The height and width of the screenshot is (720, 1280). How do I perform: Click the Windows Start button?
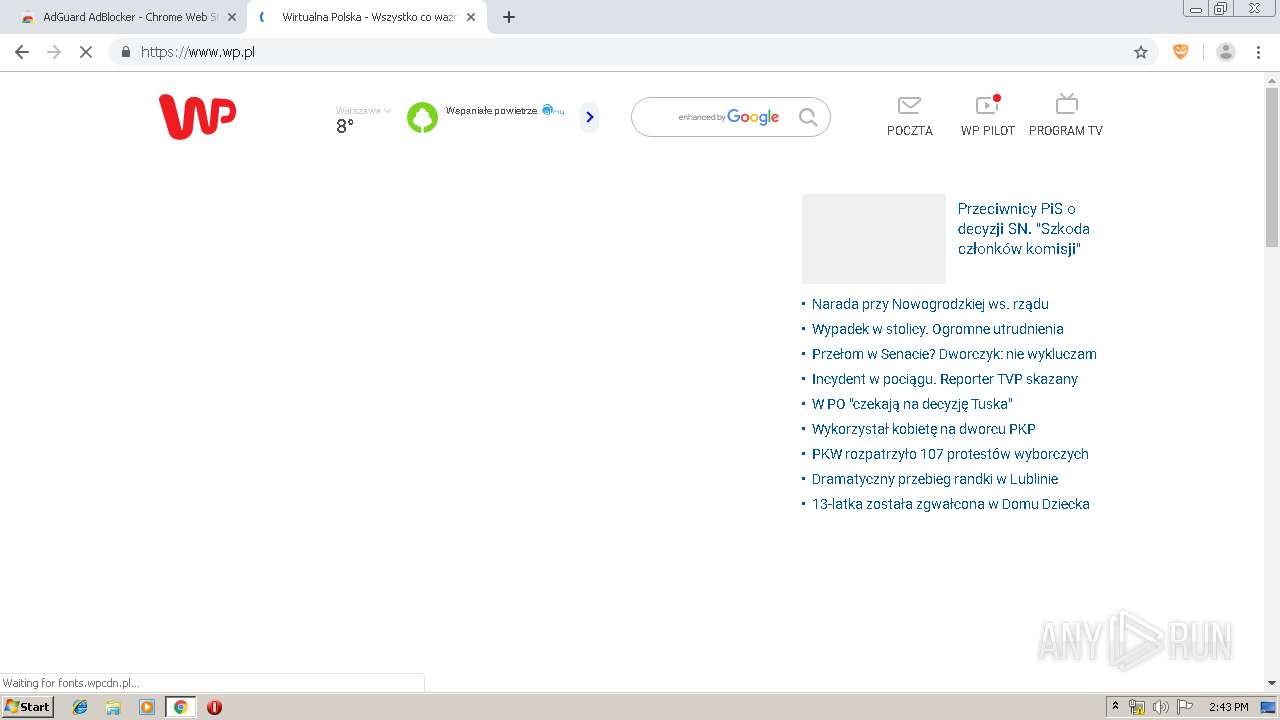[28, 707]
